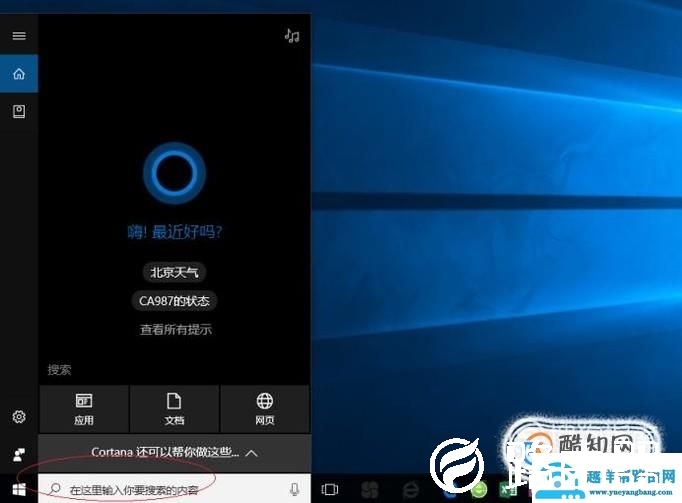The width and height of the screenshot is (682, 503).
Task: Go to Cortana Home icon
Action: pyautogui.click(x=18, y=74)
